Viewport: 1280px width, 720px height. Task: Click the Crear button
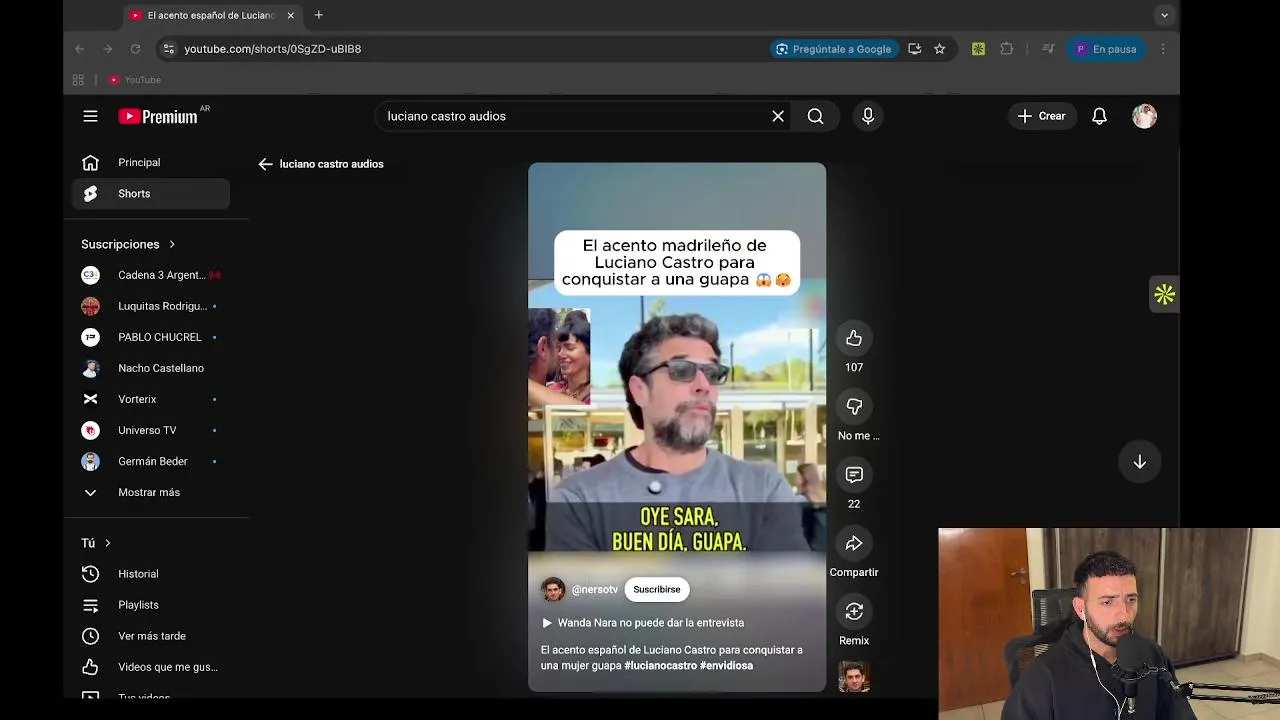tap(1041, 116)
